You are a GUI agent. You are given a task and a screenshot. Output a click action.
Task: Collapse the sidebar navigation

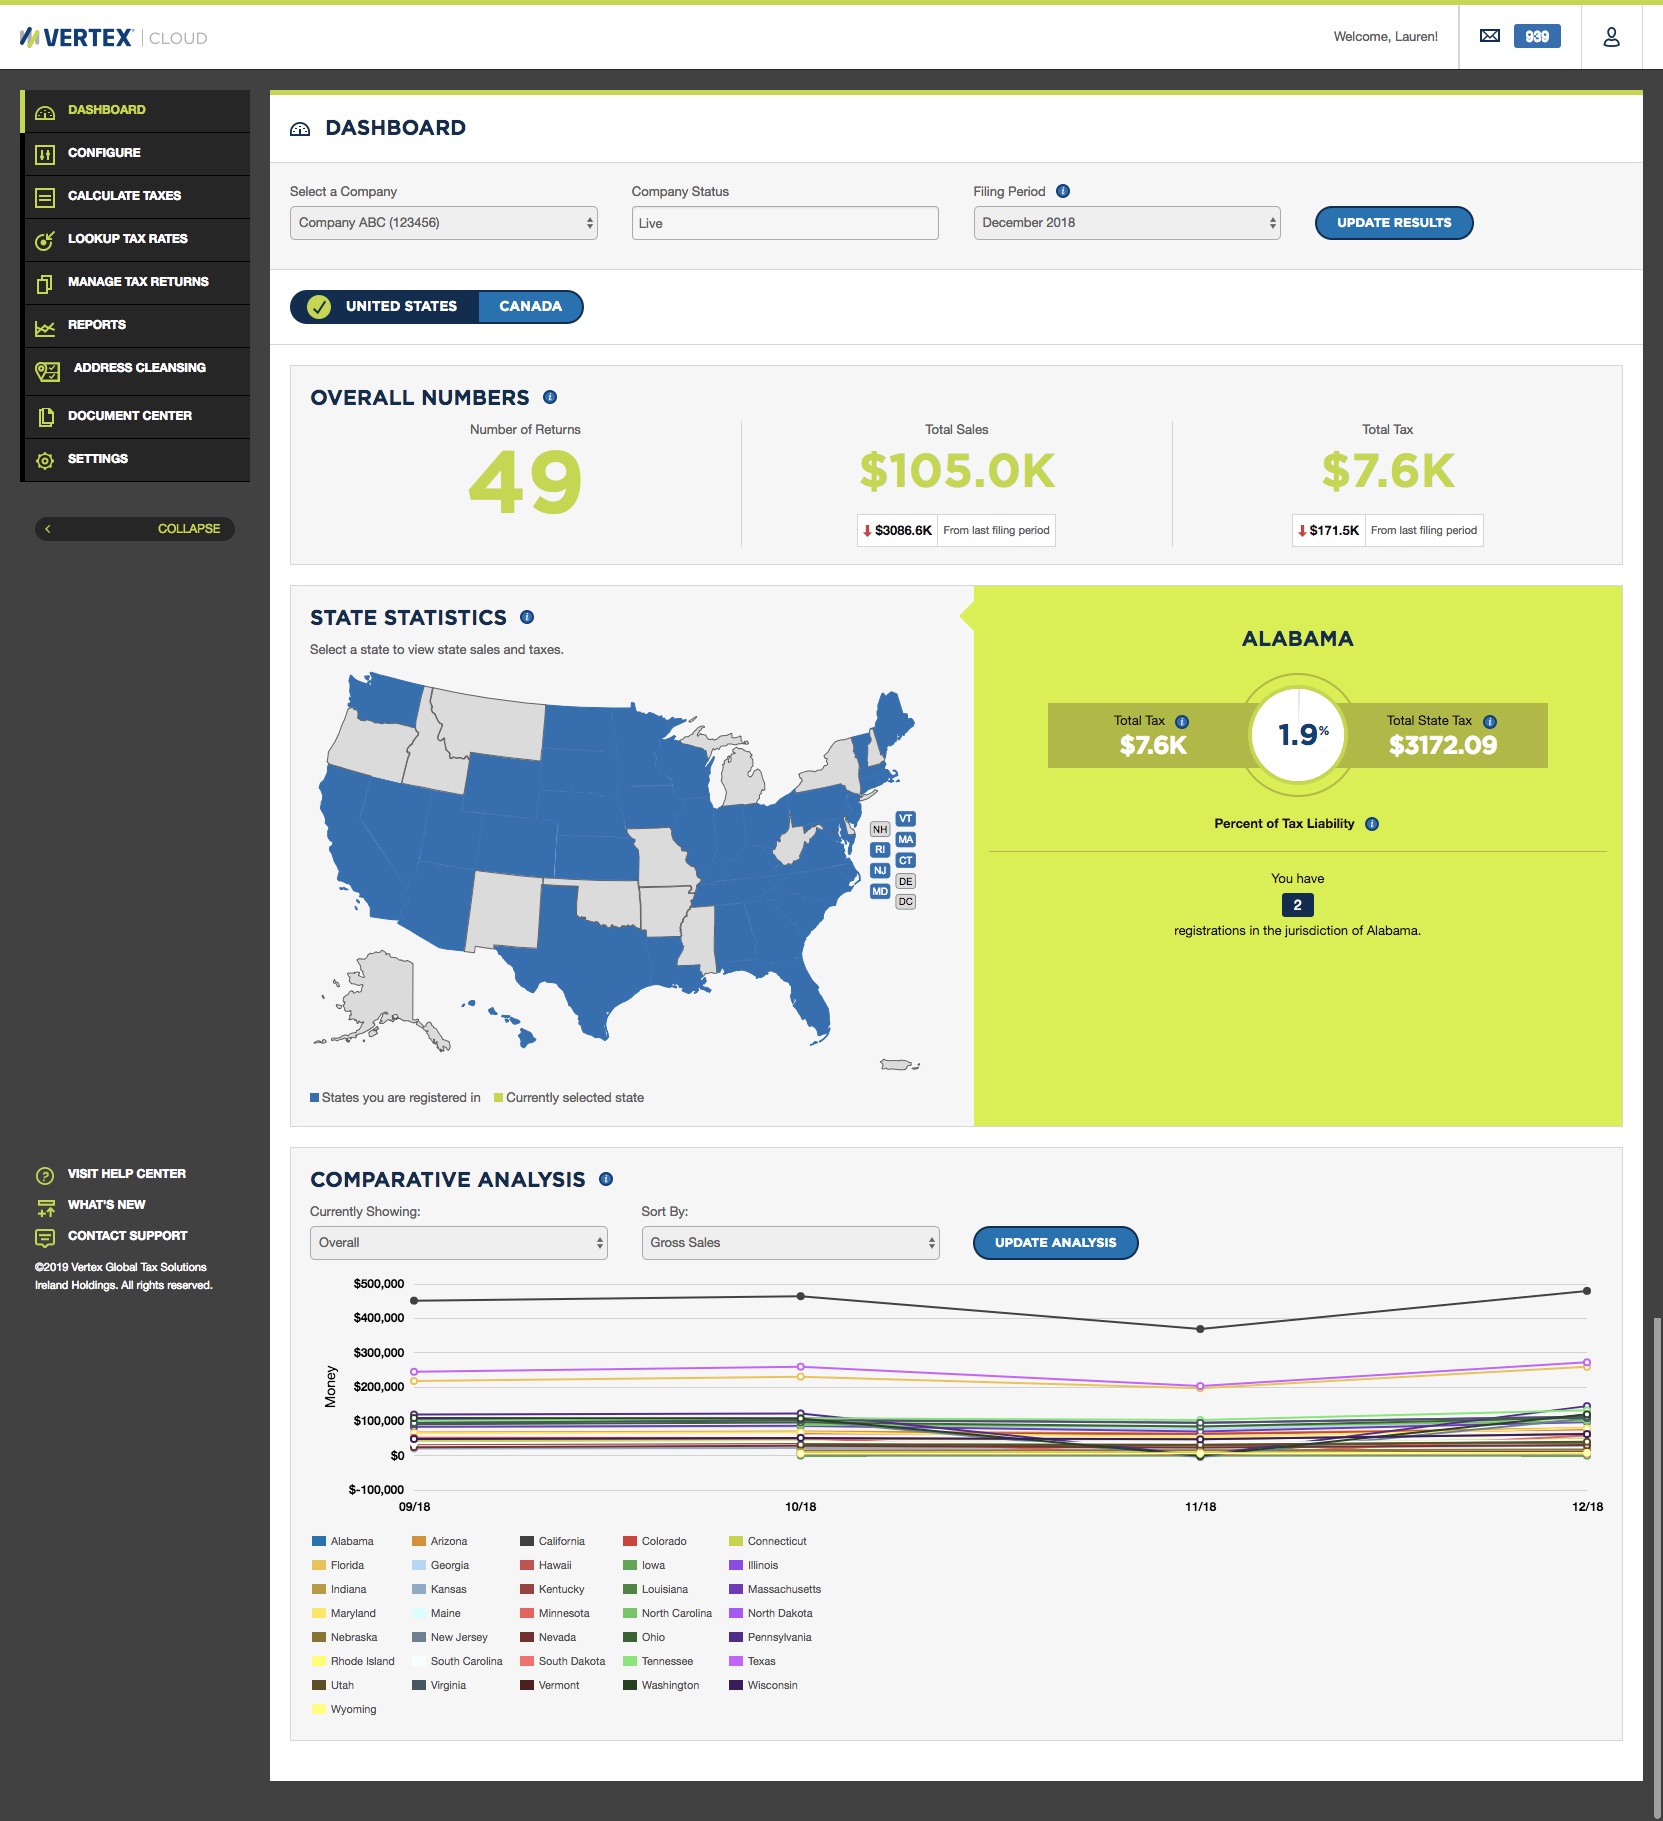point(135,528)
